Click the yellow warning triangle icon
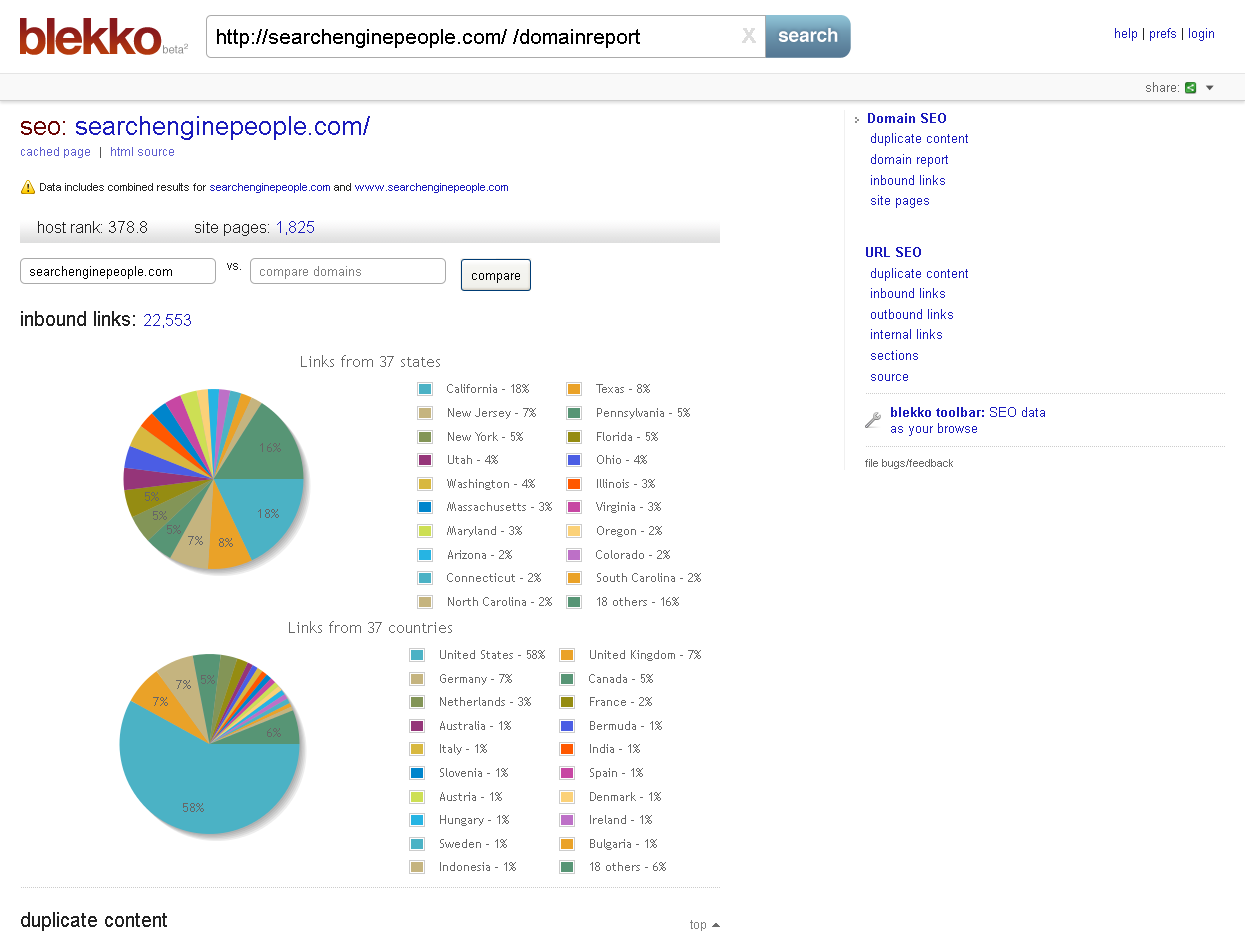 pyautogui.click(x=28, y=187)
